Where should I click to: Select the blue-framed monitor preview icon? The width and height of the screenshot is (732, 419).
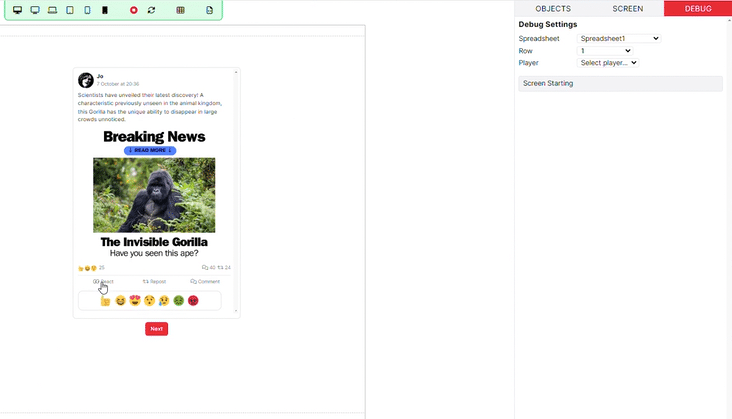(35, 10)
